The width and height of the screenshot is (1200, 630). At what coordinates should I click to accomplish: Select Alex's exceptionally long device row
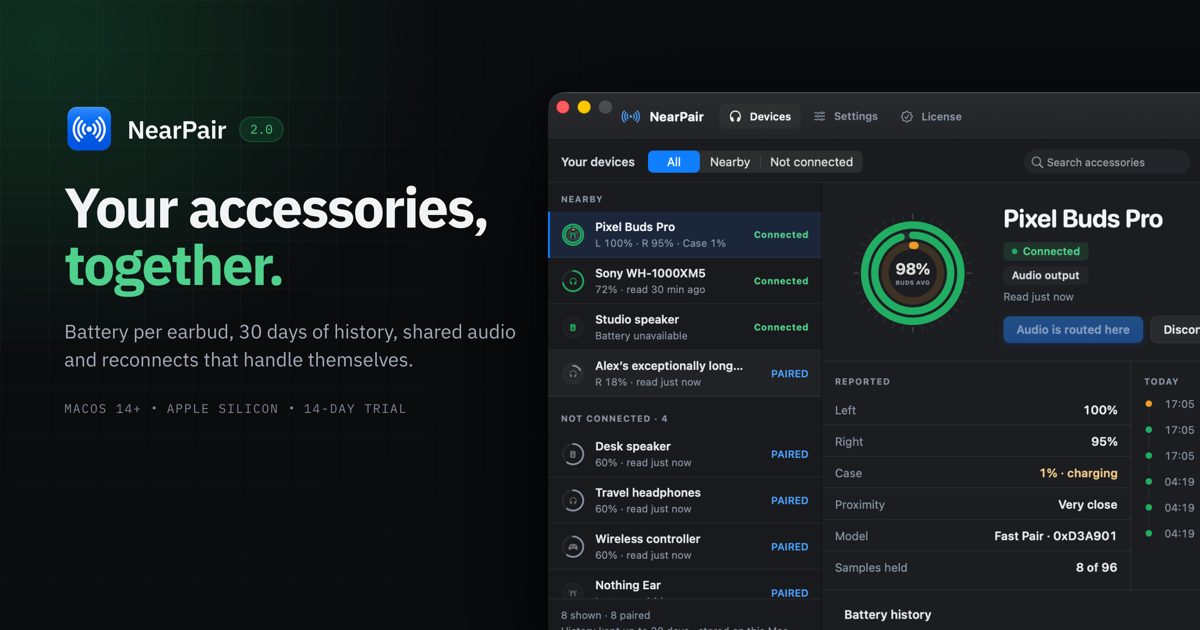(x=685, y=373)
